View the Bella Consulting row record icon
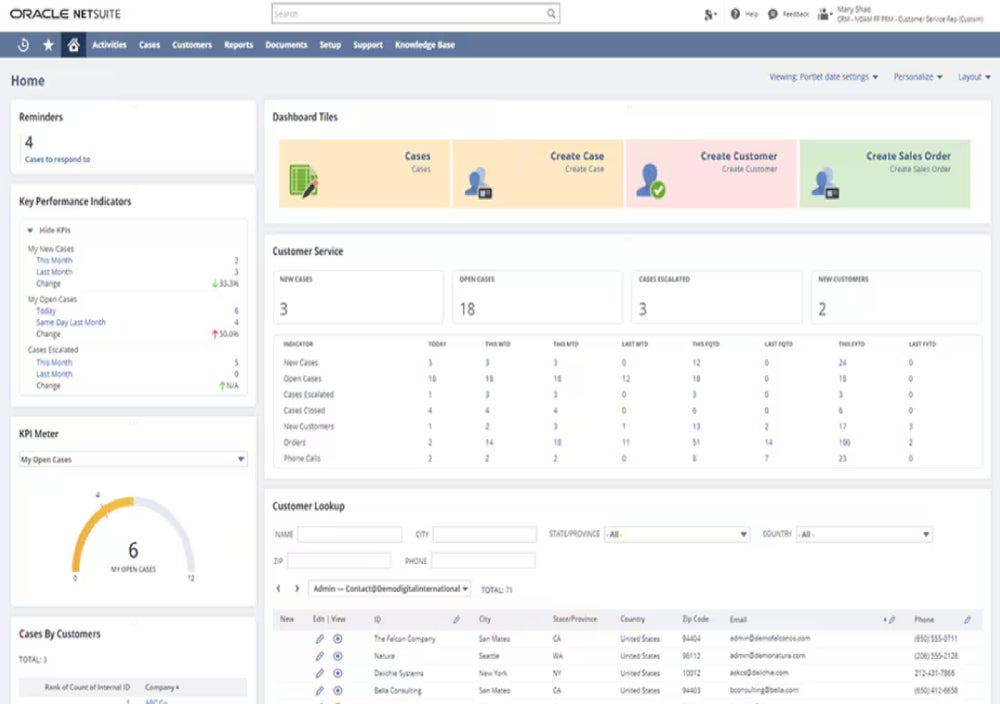 pos(338,691)
